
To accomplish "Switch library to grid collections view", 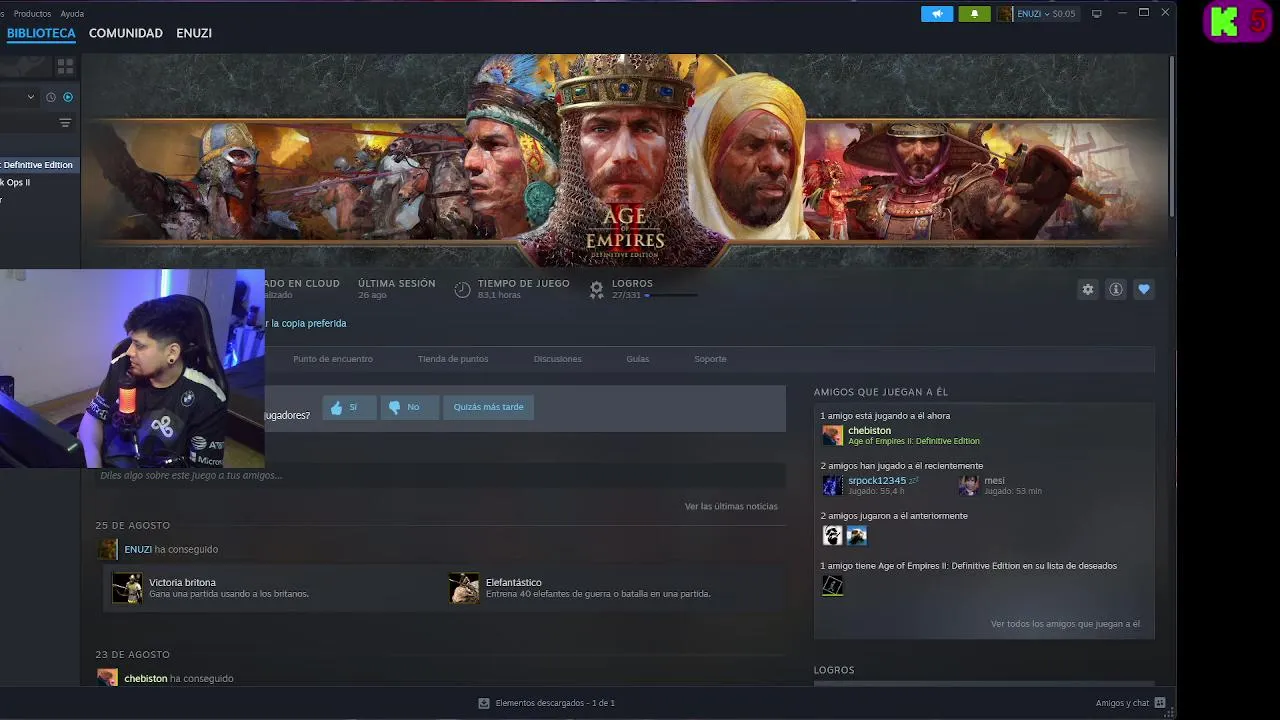I will coord(65,66).
